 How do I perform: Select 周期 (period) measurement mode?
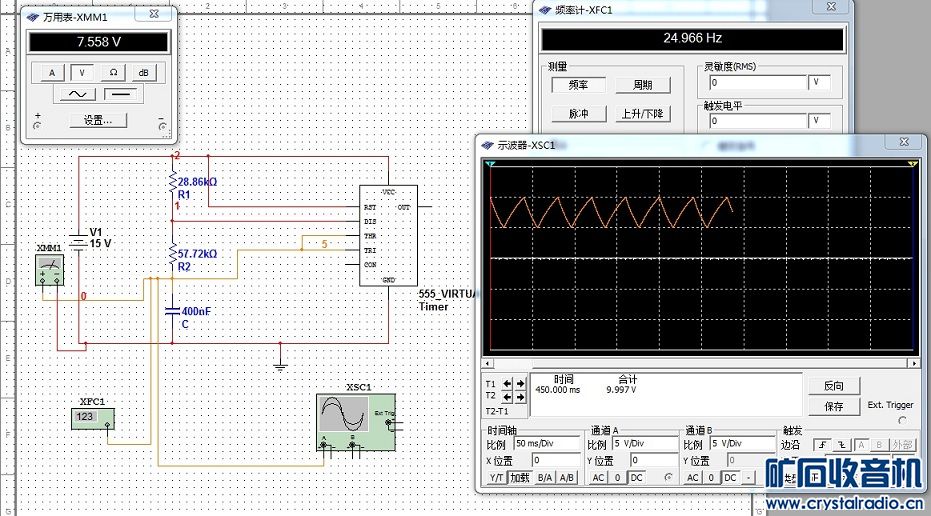pos(634,86)
